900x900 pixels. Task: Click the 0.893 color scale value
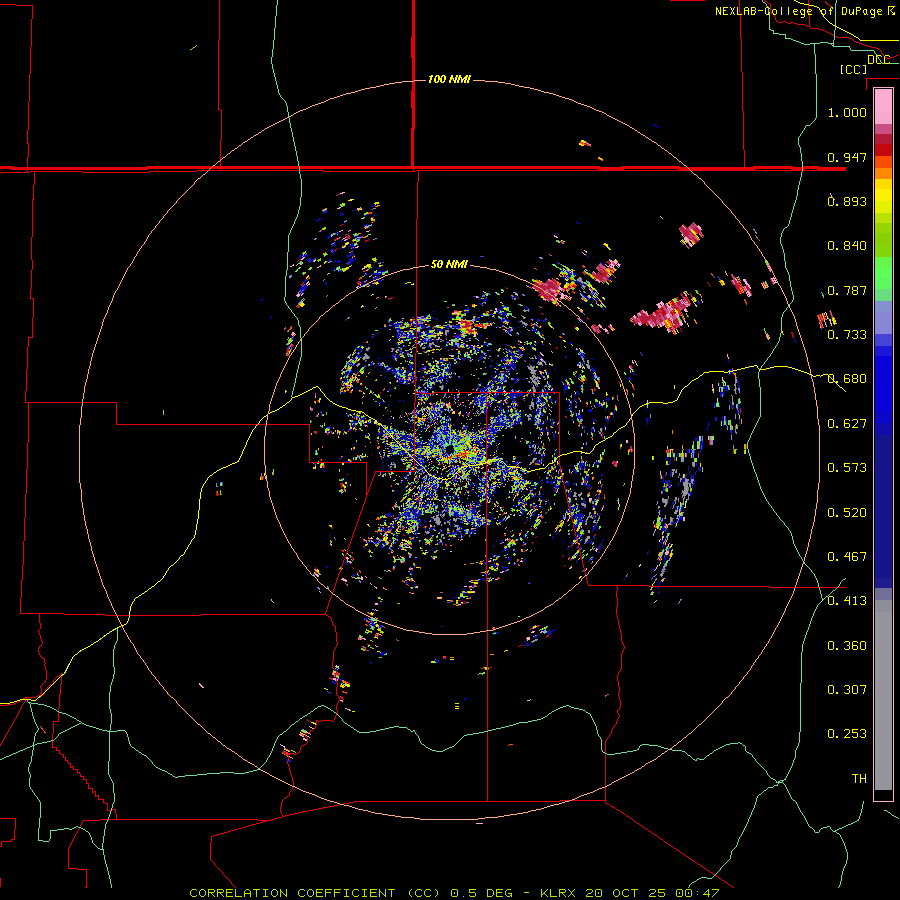pyautogui.click(x=847, y=201)
